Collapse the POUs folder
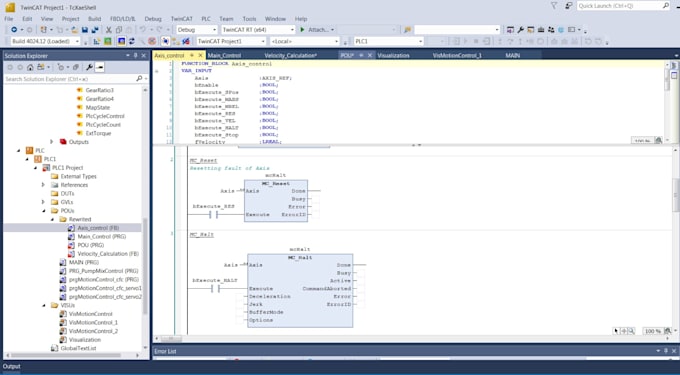This screenshot has width=680, height=375. click(43, 211)
